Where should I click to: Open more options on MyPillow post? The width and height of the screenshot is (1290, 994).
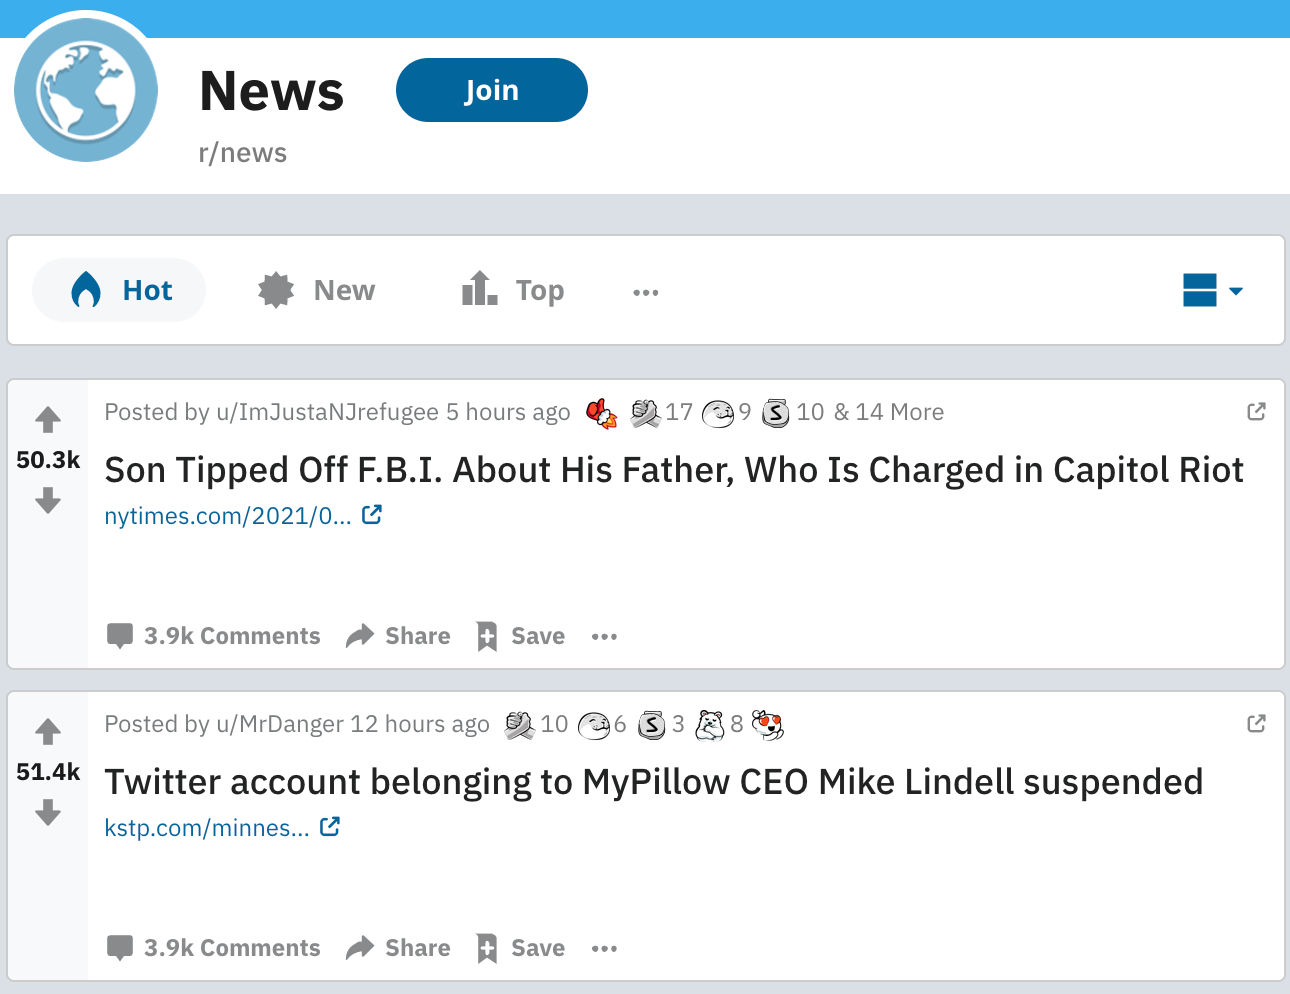point(604,948)
